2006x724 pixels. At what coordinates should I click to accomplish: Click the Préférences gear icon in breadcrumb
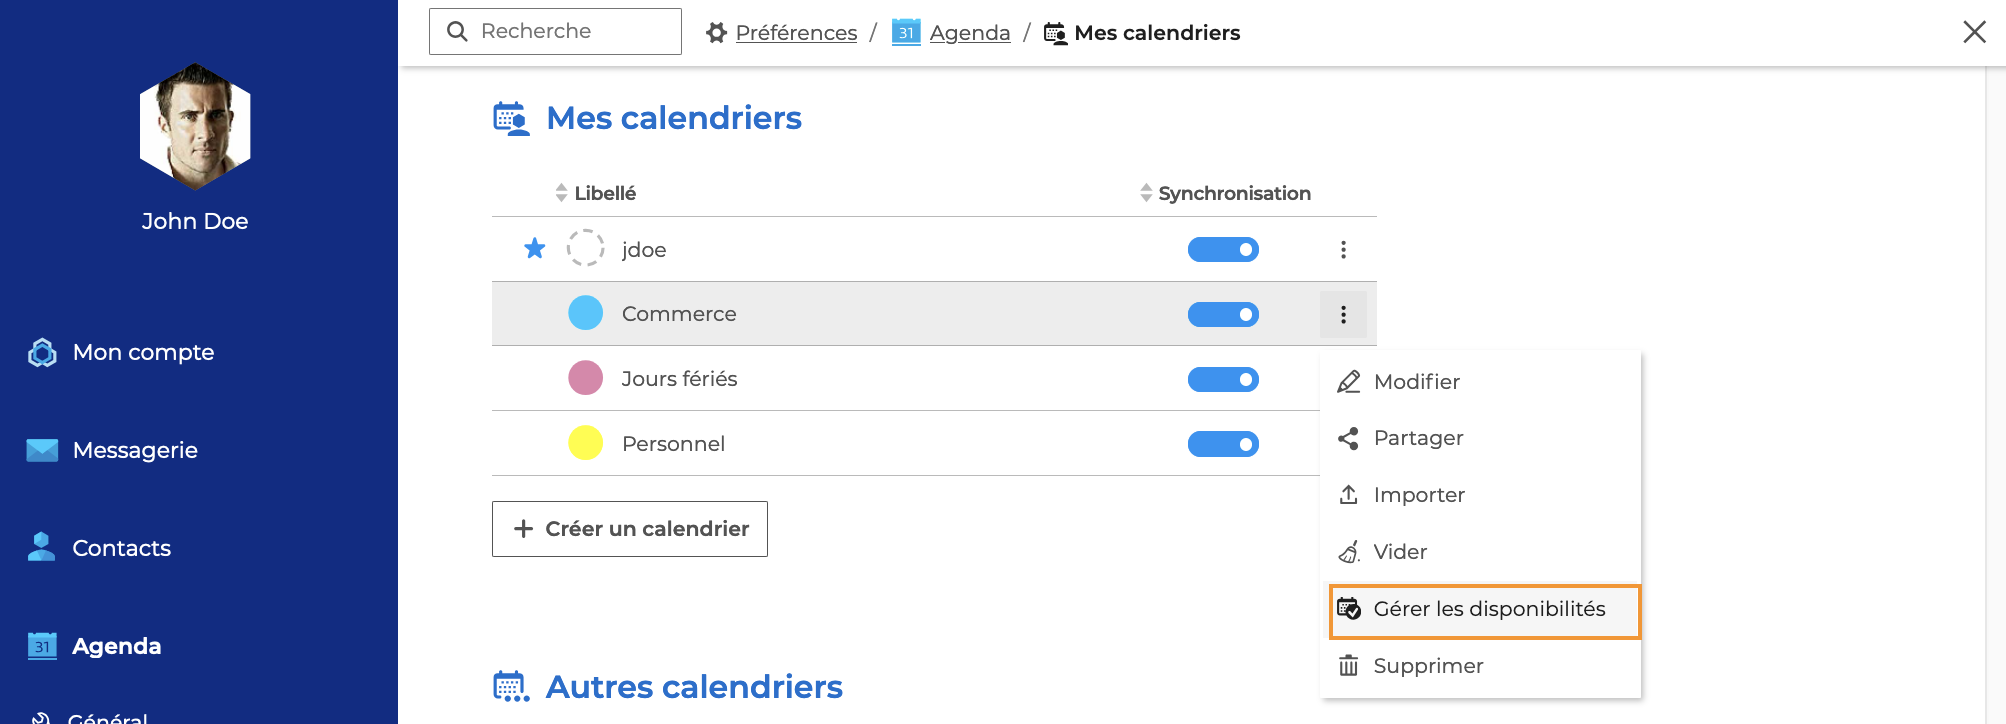click(716, 33)
